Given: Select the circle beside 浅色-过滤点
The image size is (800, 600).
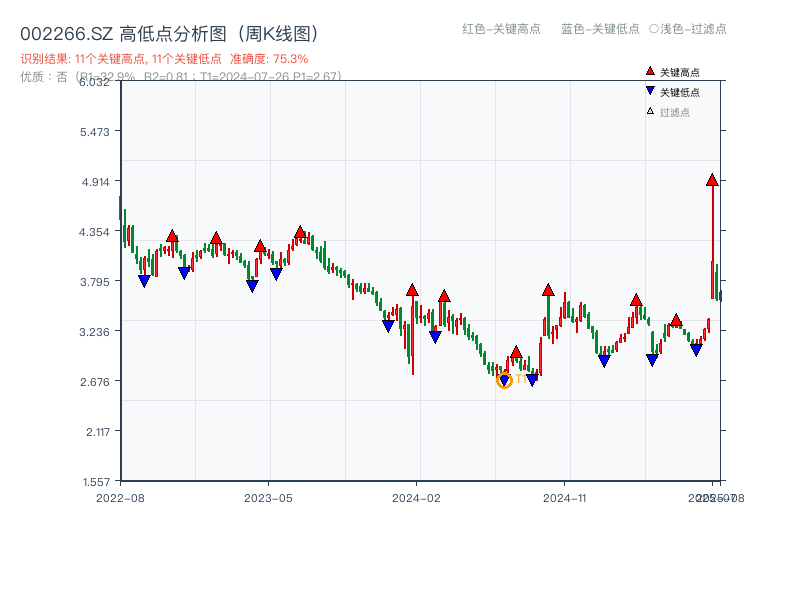Looking at the screenshot, I should 654,29.
